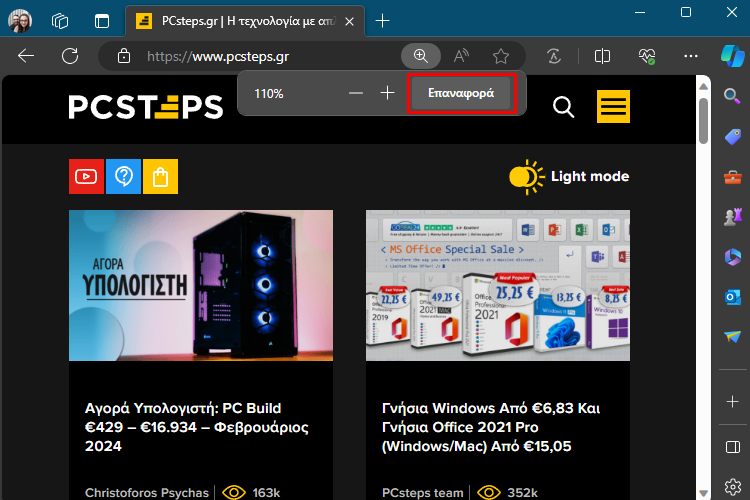
Task: Go back to the previous page
Action: (x=26, y=56)
